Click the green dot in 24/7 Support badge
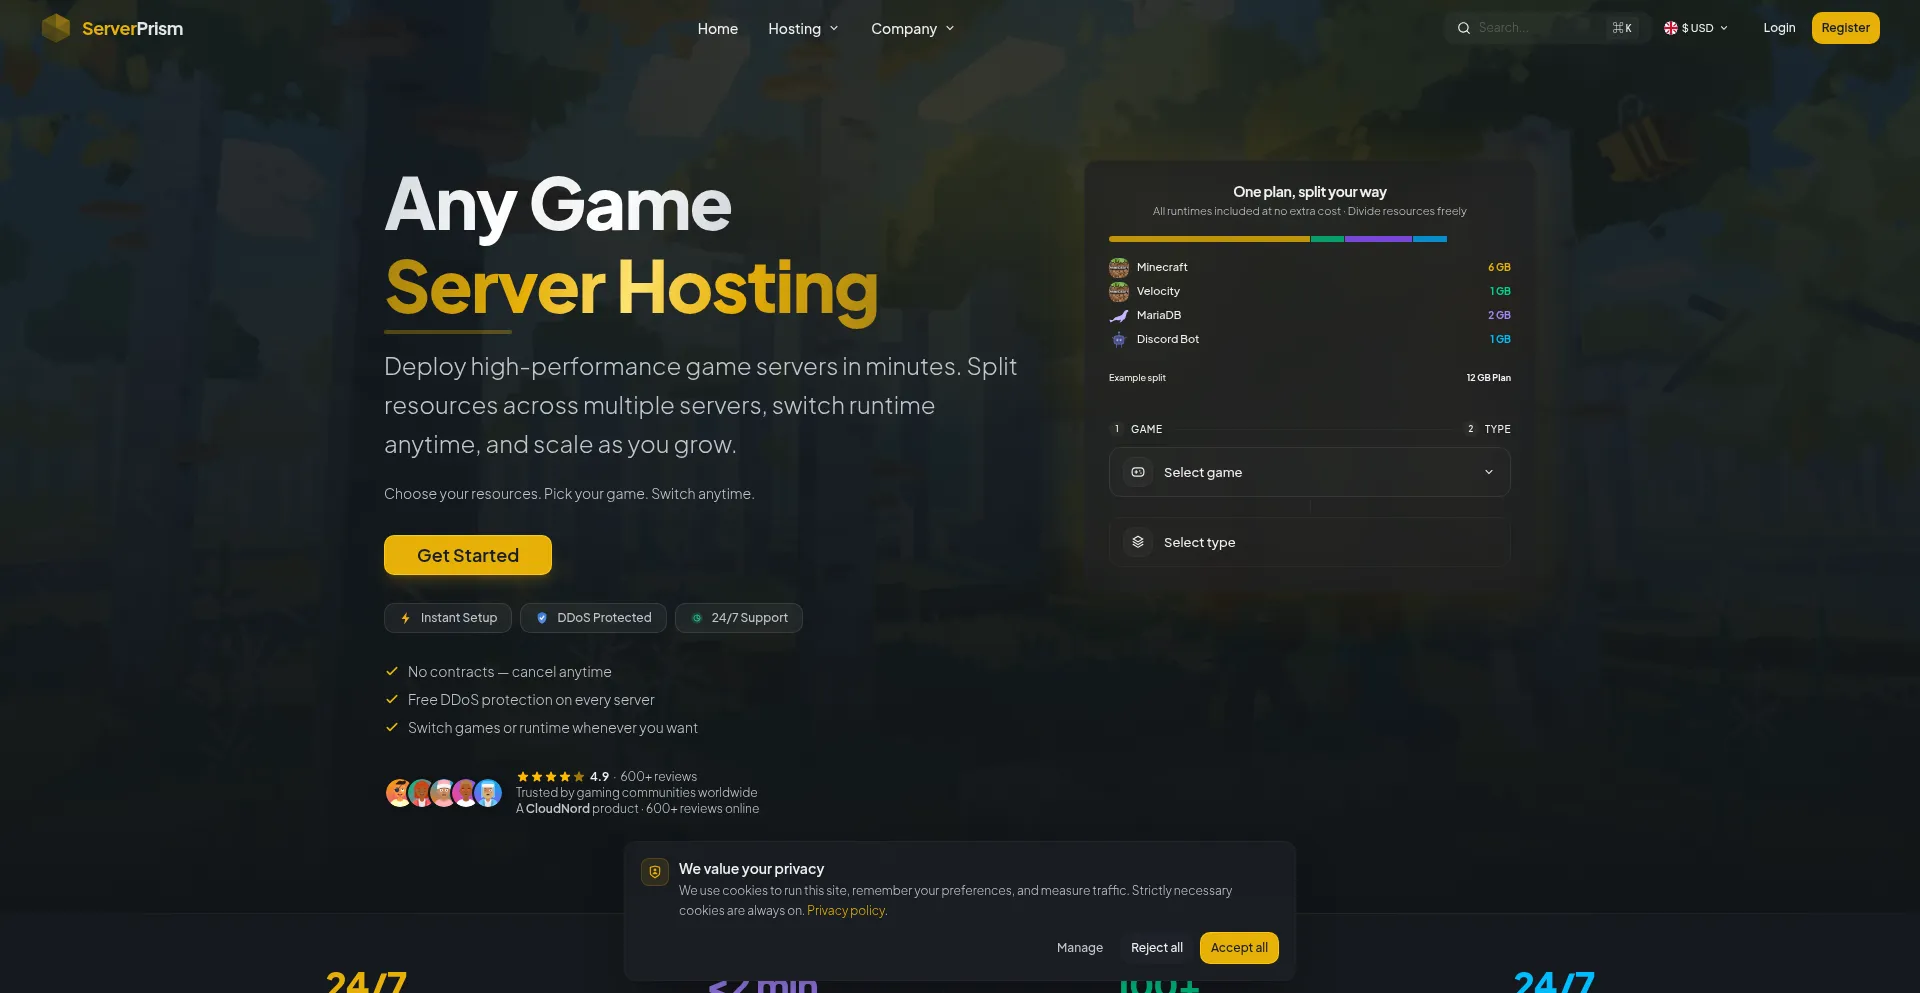Screen dimensions: 1920x993 (697, 618)
